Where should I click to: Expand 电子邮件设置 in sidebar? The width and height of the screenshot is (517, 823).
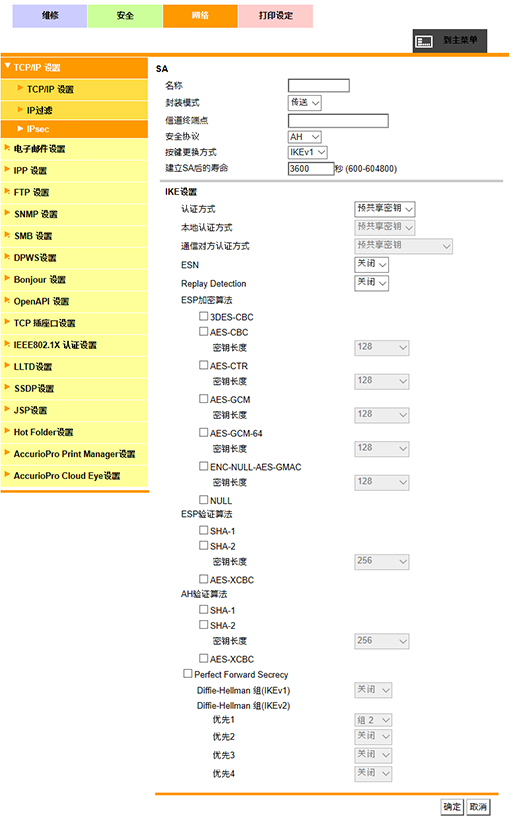point(75,149)
